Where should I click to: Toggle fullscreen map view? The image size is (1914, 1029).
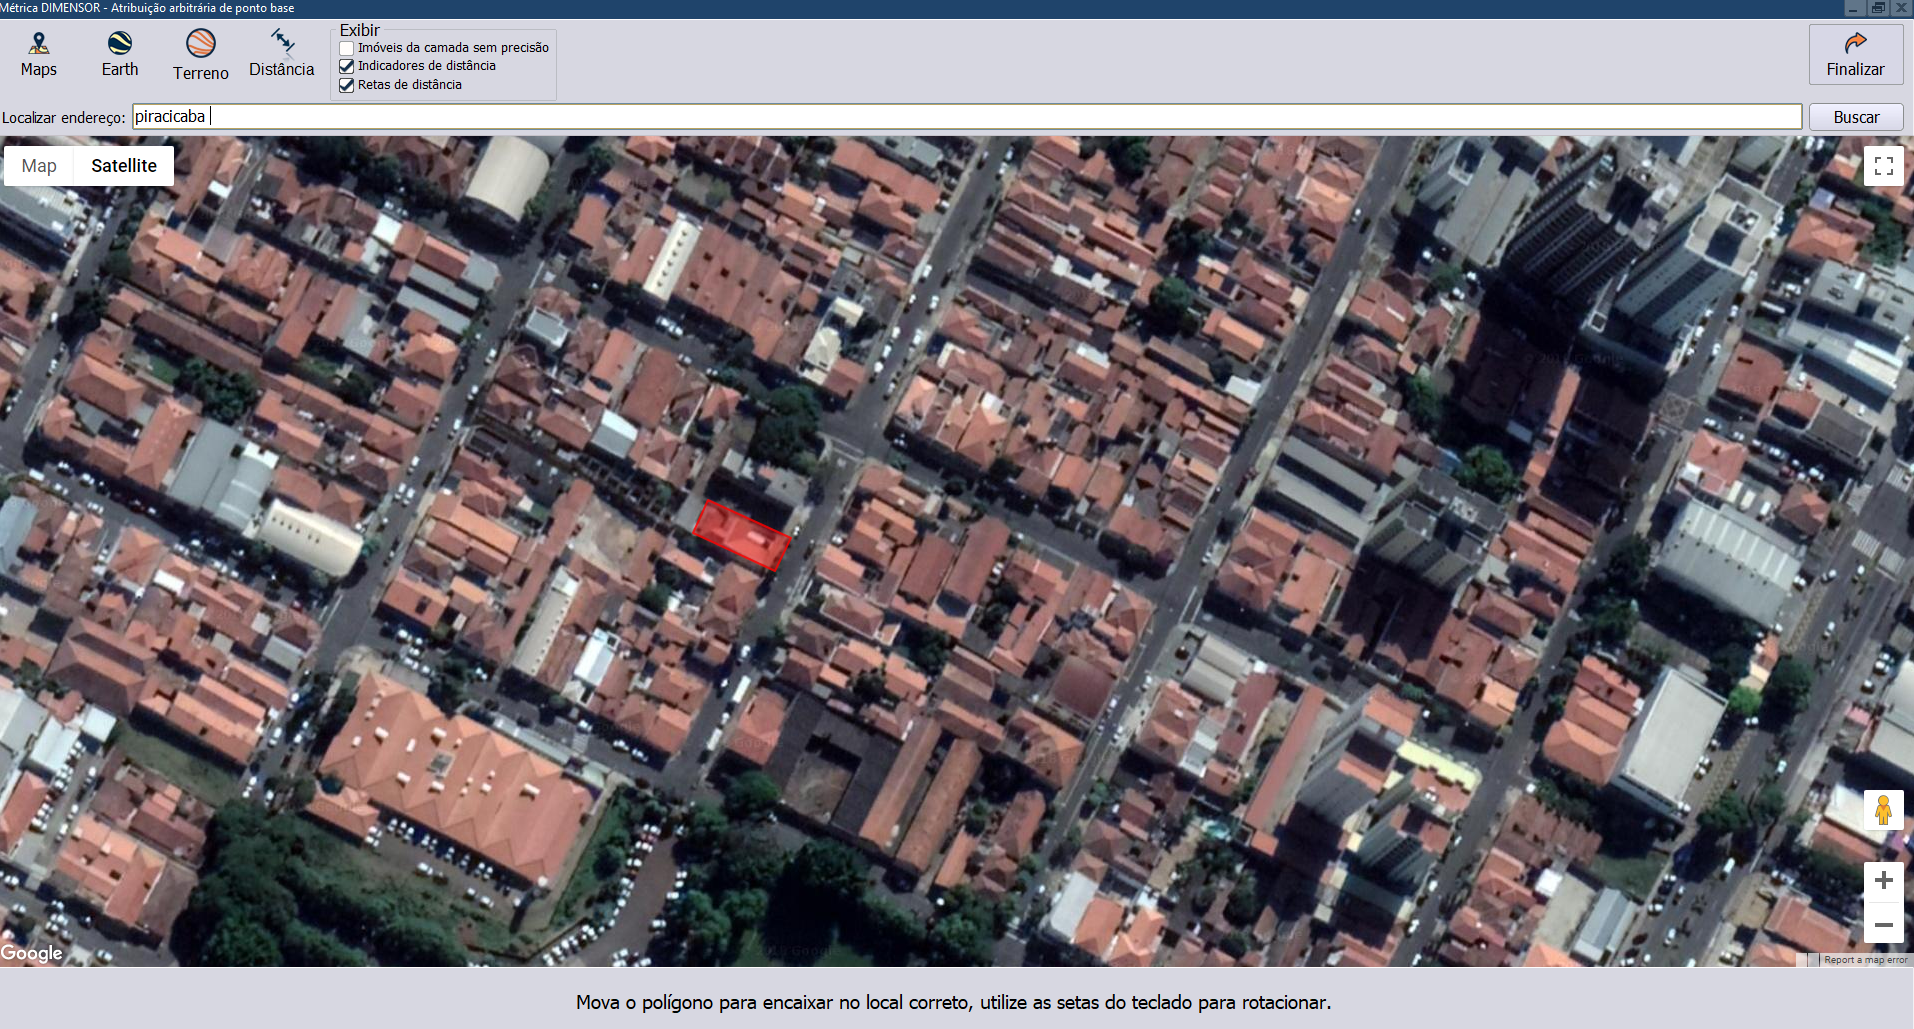click(1883, 166)
